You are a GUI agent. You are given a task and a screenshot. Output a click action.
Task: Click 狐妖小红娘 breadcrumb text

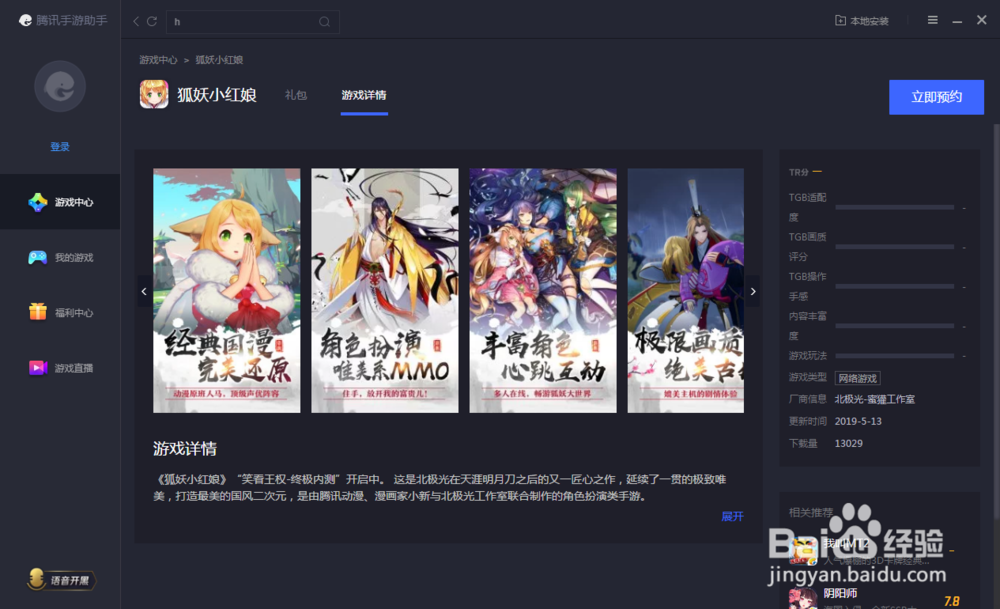click(219, 60)
